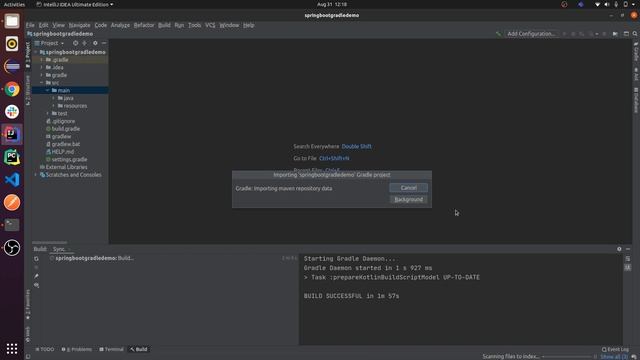
Task: Click the pin tab icon in Build panel
Action: click(36, 276)
